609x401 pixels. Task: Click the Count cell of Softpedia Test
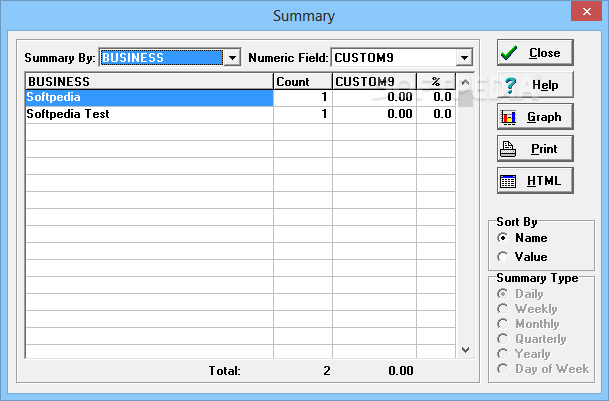click(x=303, y=114)
